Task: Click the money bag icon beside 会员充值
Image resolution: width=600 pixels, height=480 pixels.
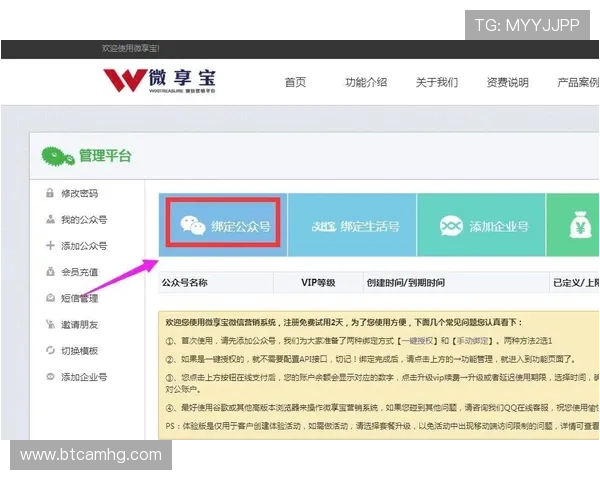Action: coord(50,271)
